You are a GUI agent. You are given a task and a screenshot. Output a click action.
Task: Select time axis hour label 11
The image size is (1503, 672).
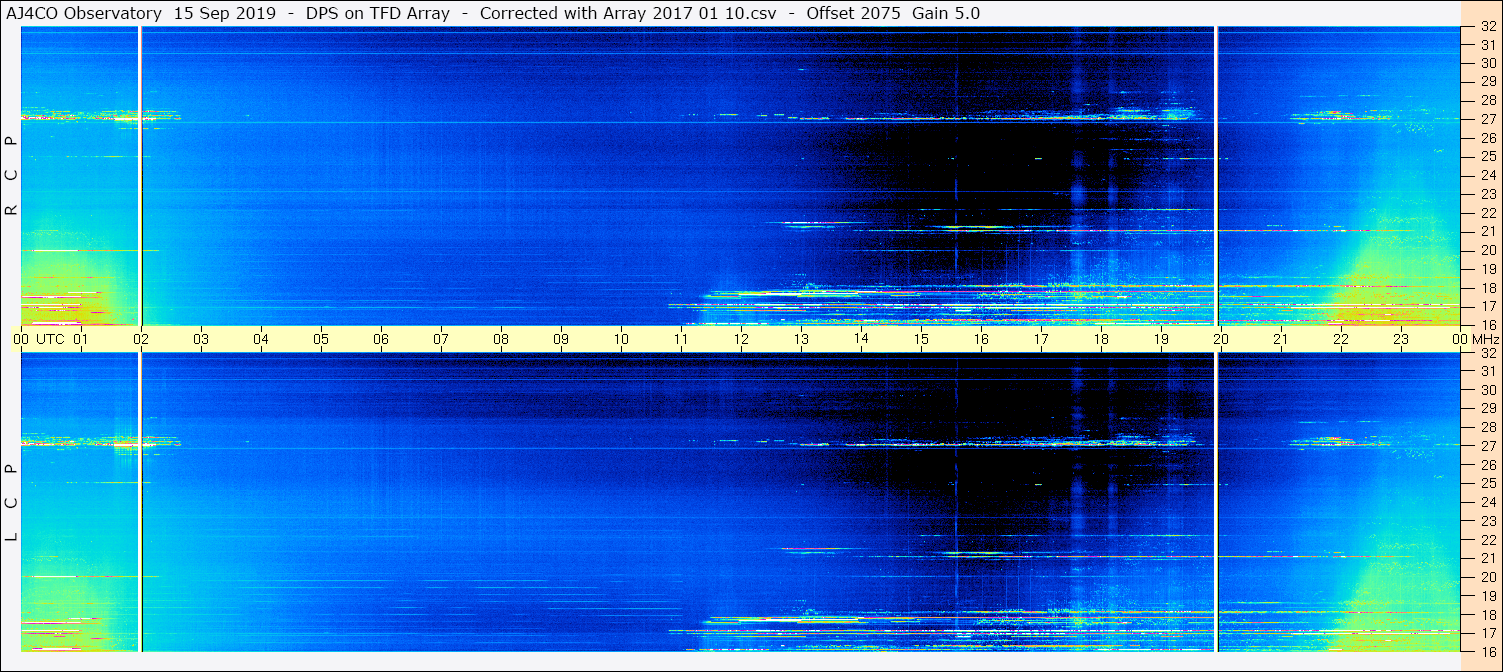(681, 339)
